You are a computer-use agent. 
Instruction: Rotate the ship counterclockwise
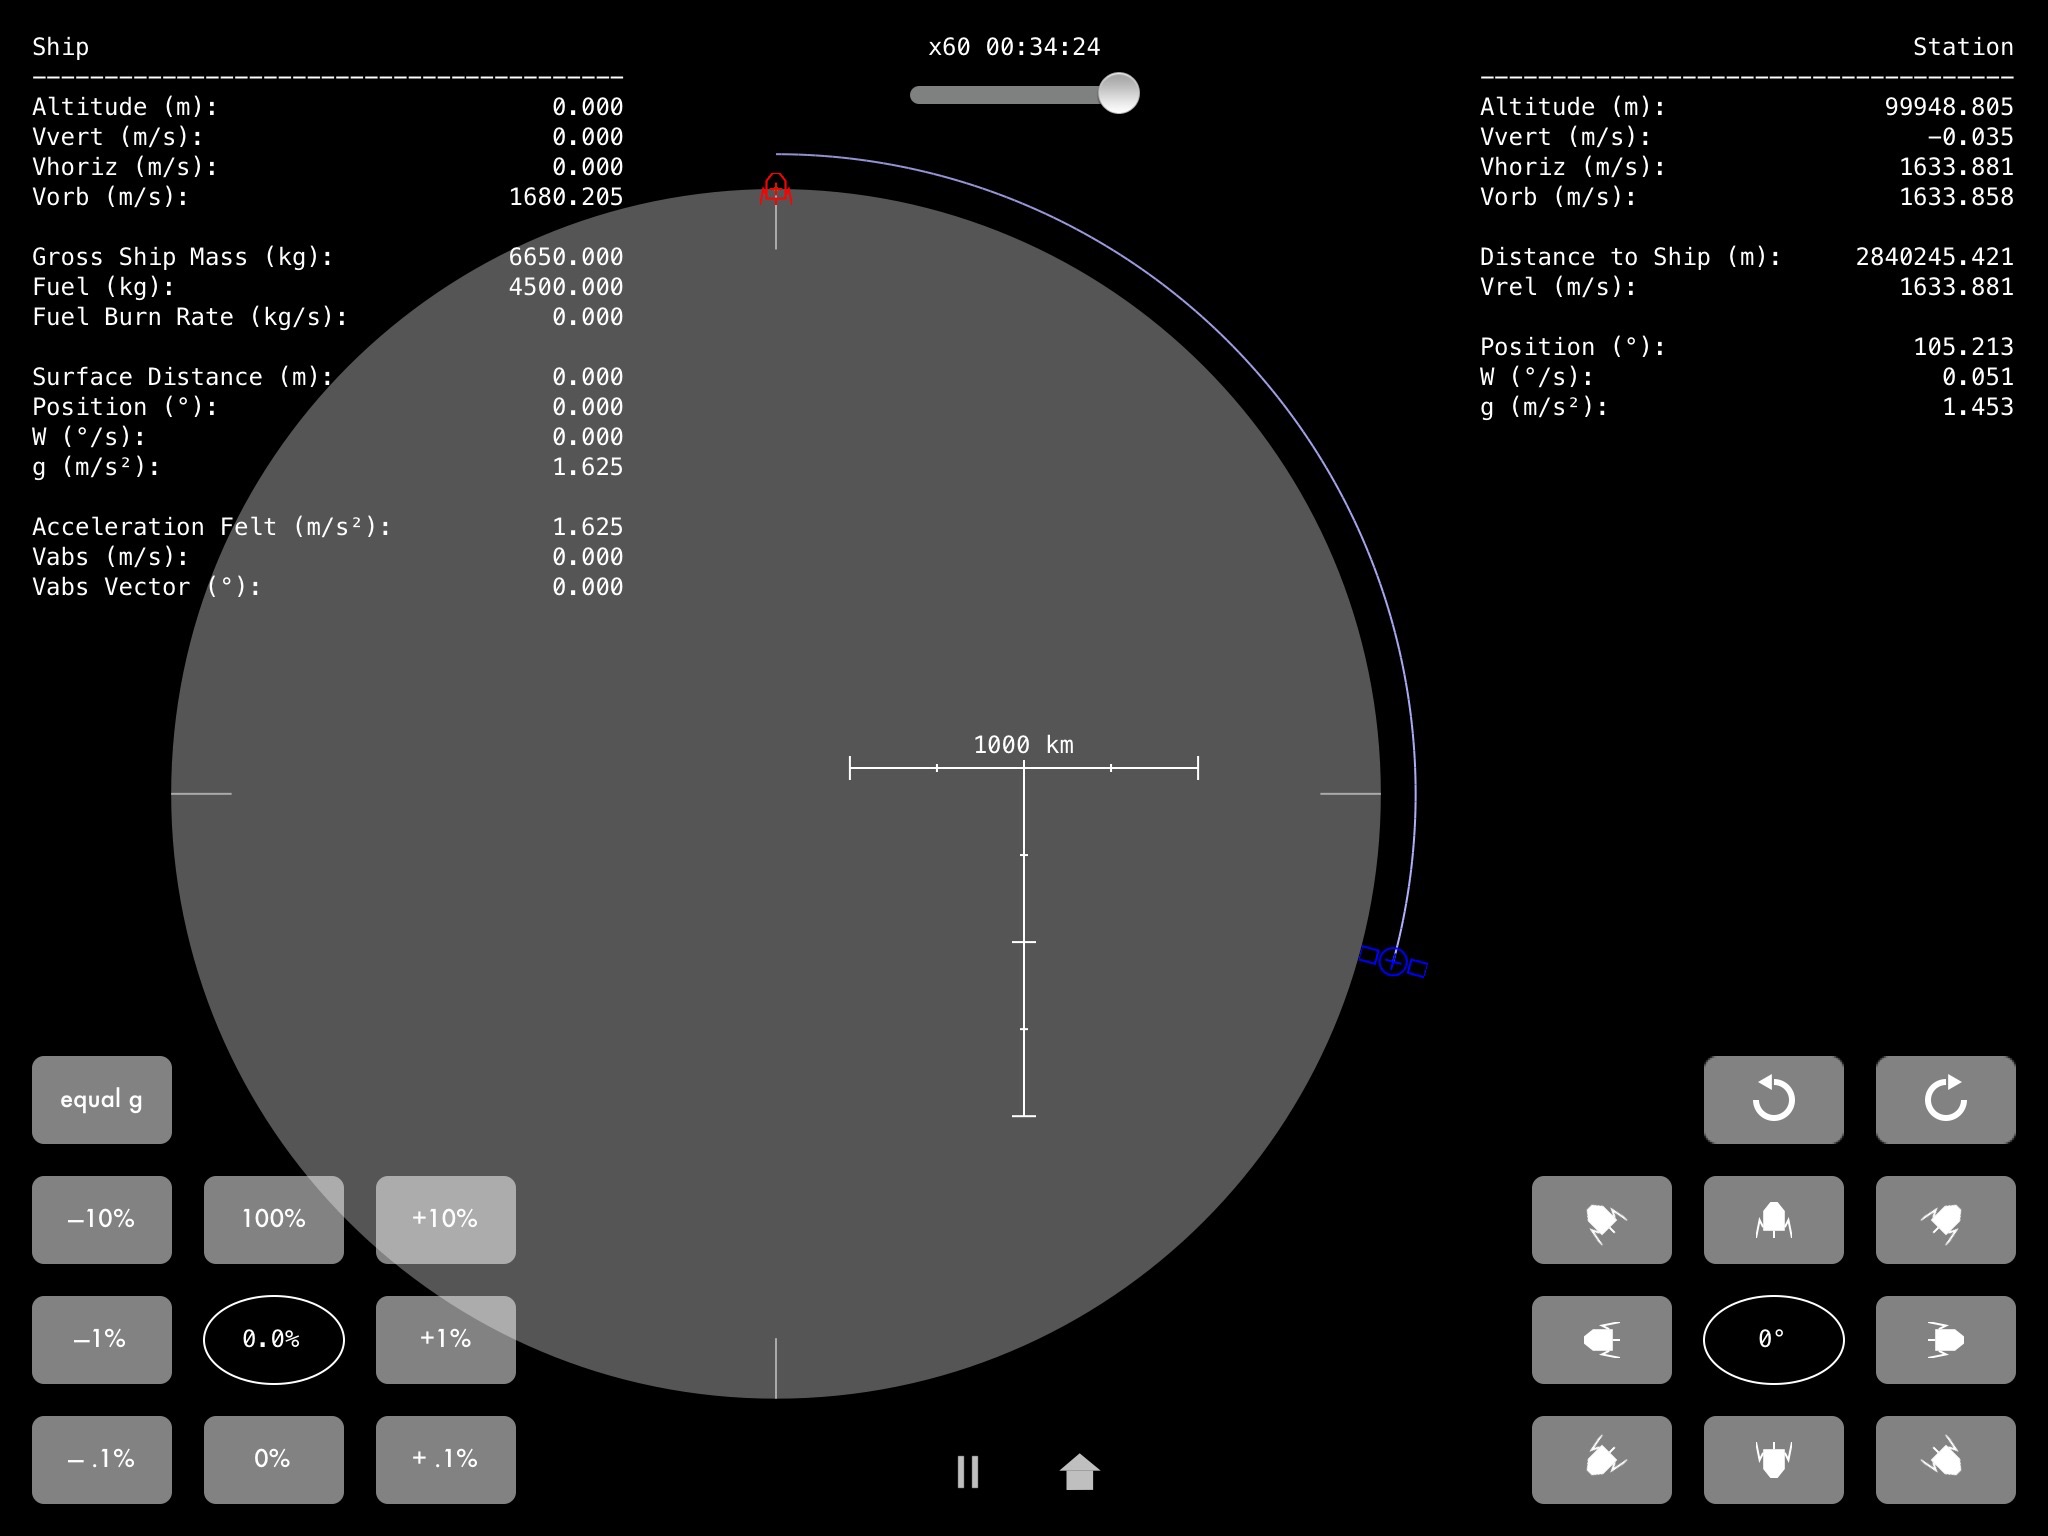click(1773, 1099)
